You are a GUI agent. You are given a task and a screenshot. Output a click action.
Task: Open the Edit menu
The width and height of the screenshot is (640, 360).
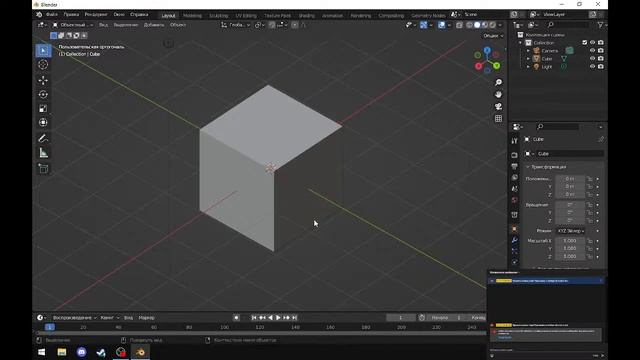[x=71, y=15]
